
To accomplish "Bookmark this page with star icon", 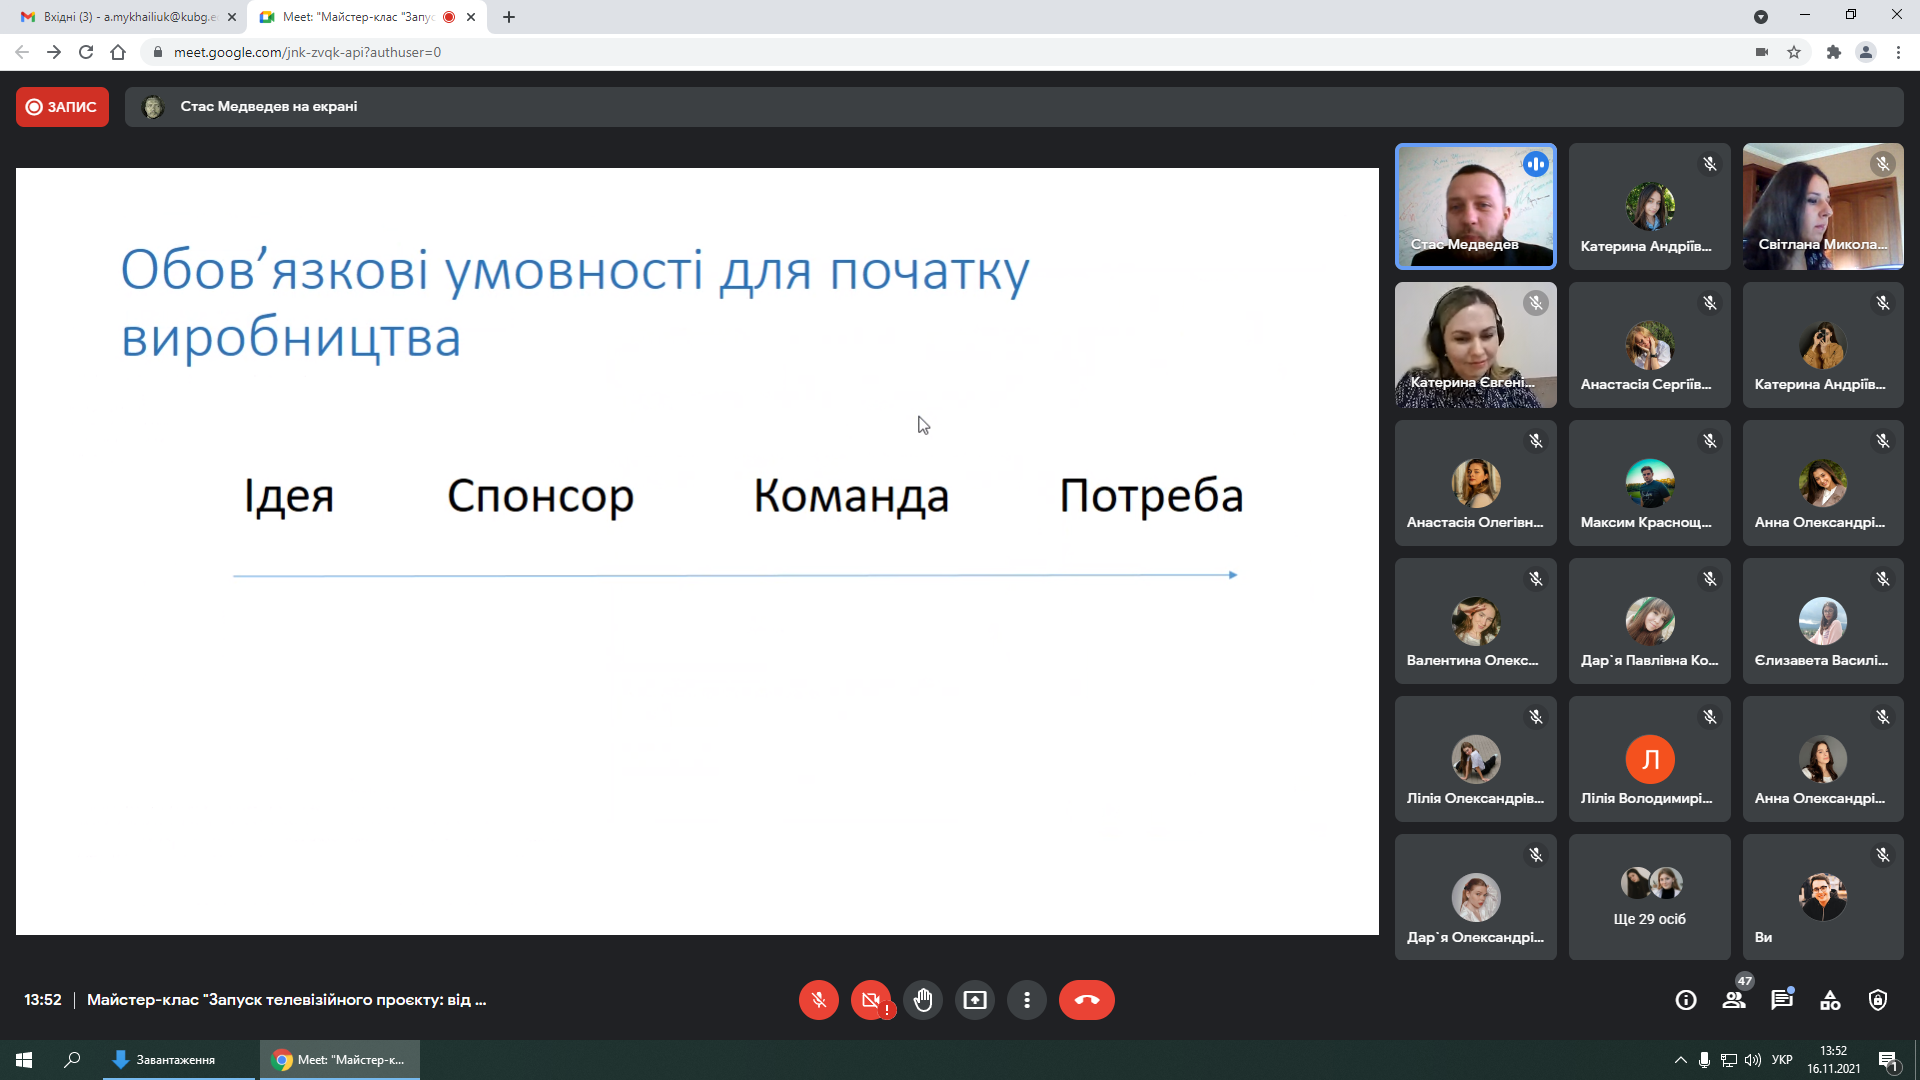I will pos(1794,52).
